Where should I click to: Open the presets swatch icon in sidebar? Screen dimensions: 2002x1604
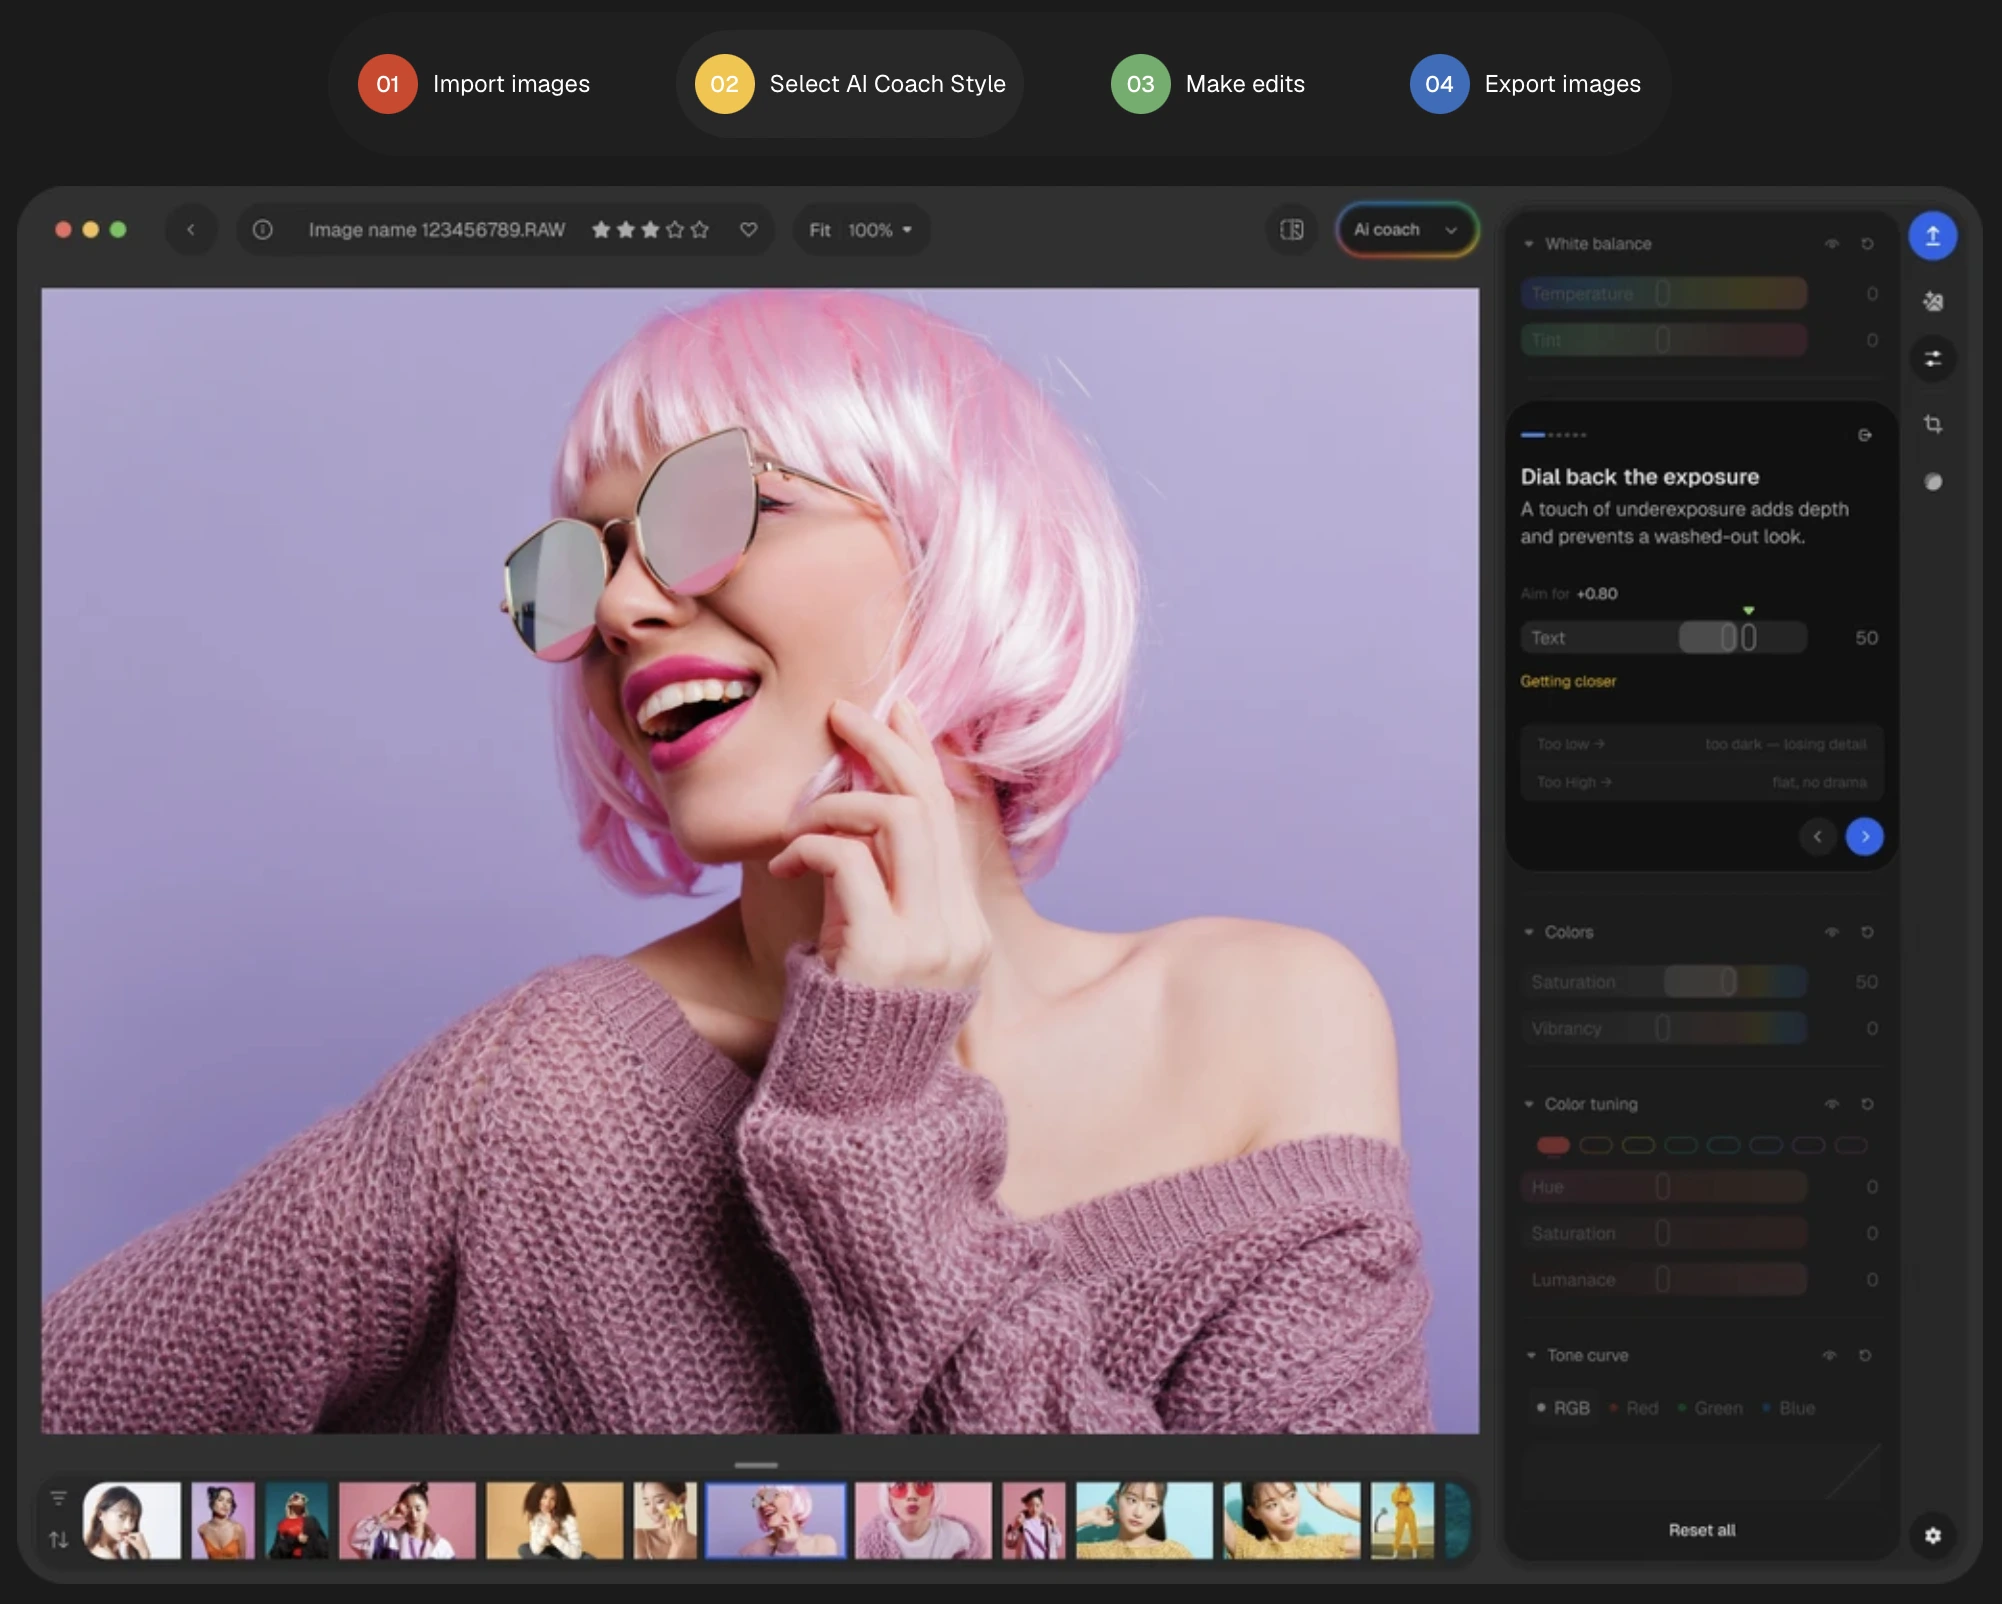click(1932, 301)
